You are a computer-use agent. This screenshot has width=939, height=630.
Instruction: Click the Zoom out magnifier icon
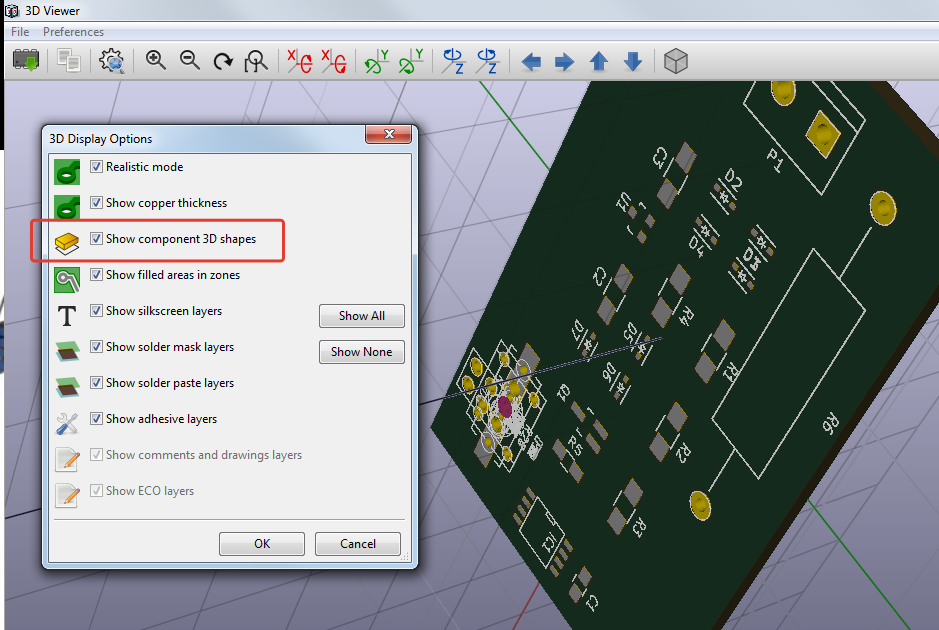pos(190,61)
